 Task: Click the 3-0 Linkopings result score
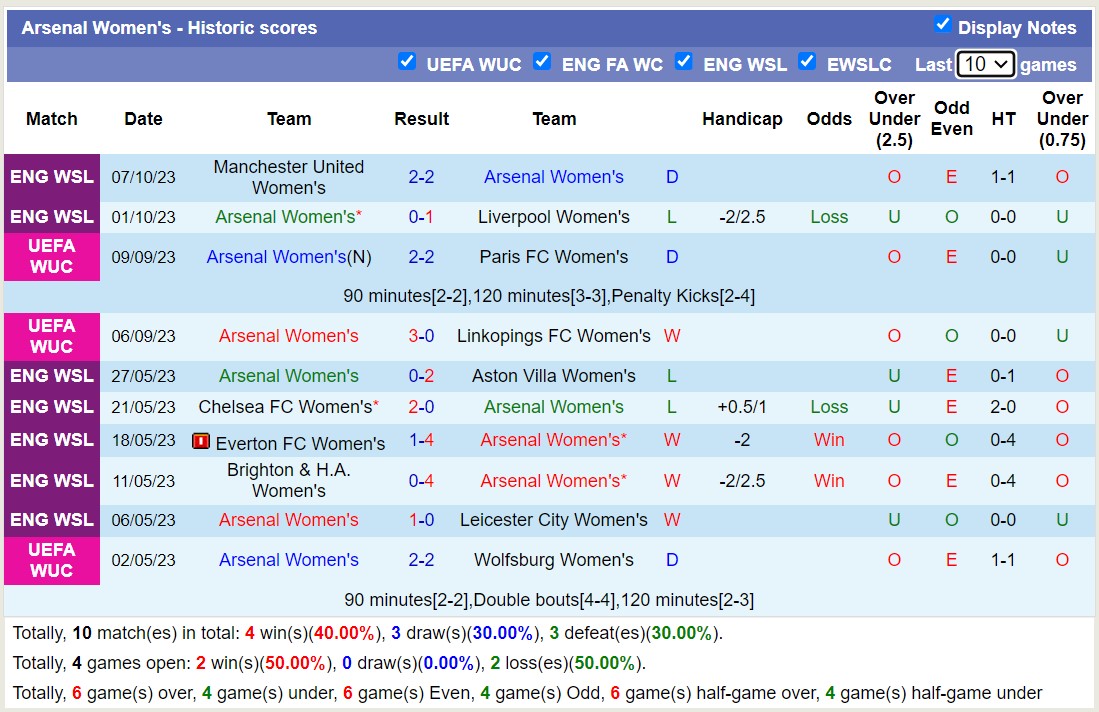point(421,336)
